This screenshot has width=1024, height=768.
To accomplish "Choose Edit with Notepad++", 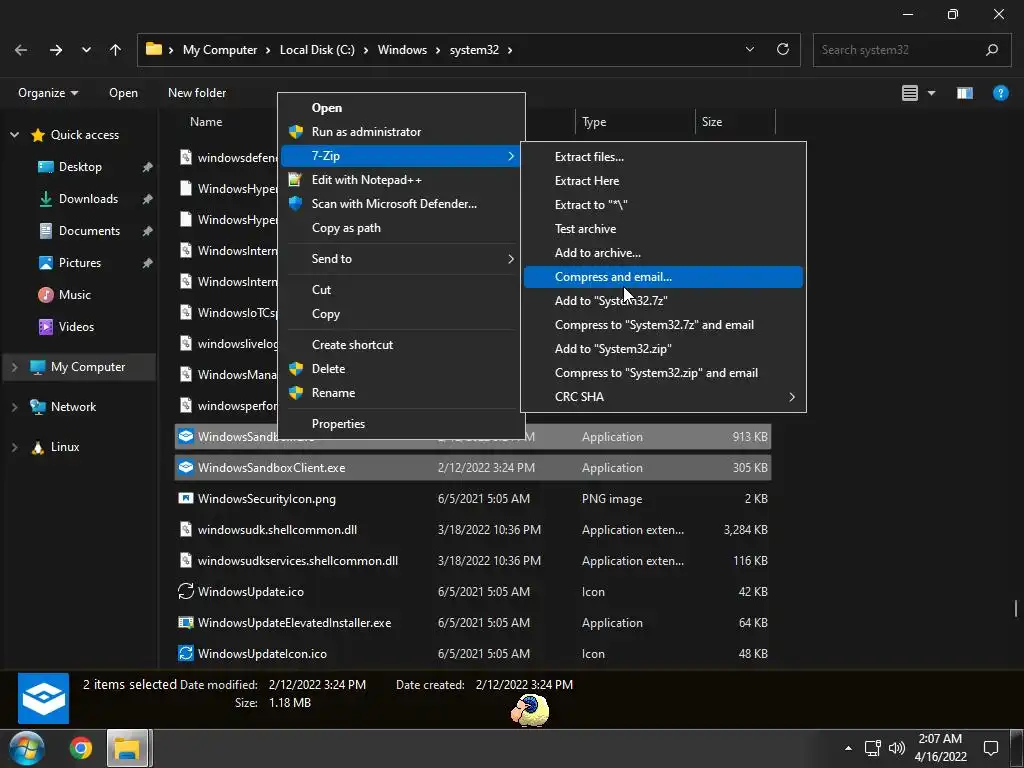I will 401,180.
